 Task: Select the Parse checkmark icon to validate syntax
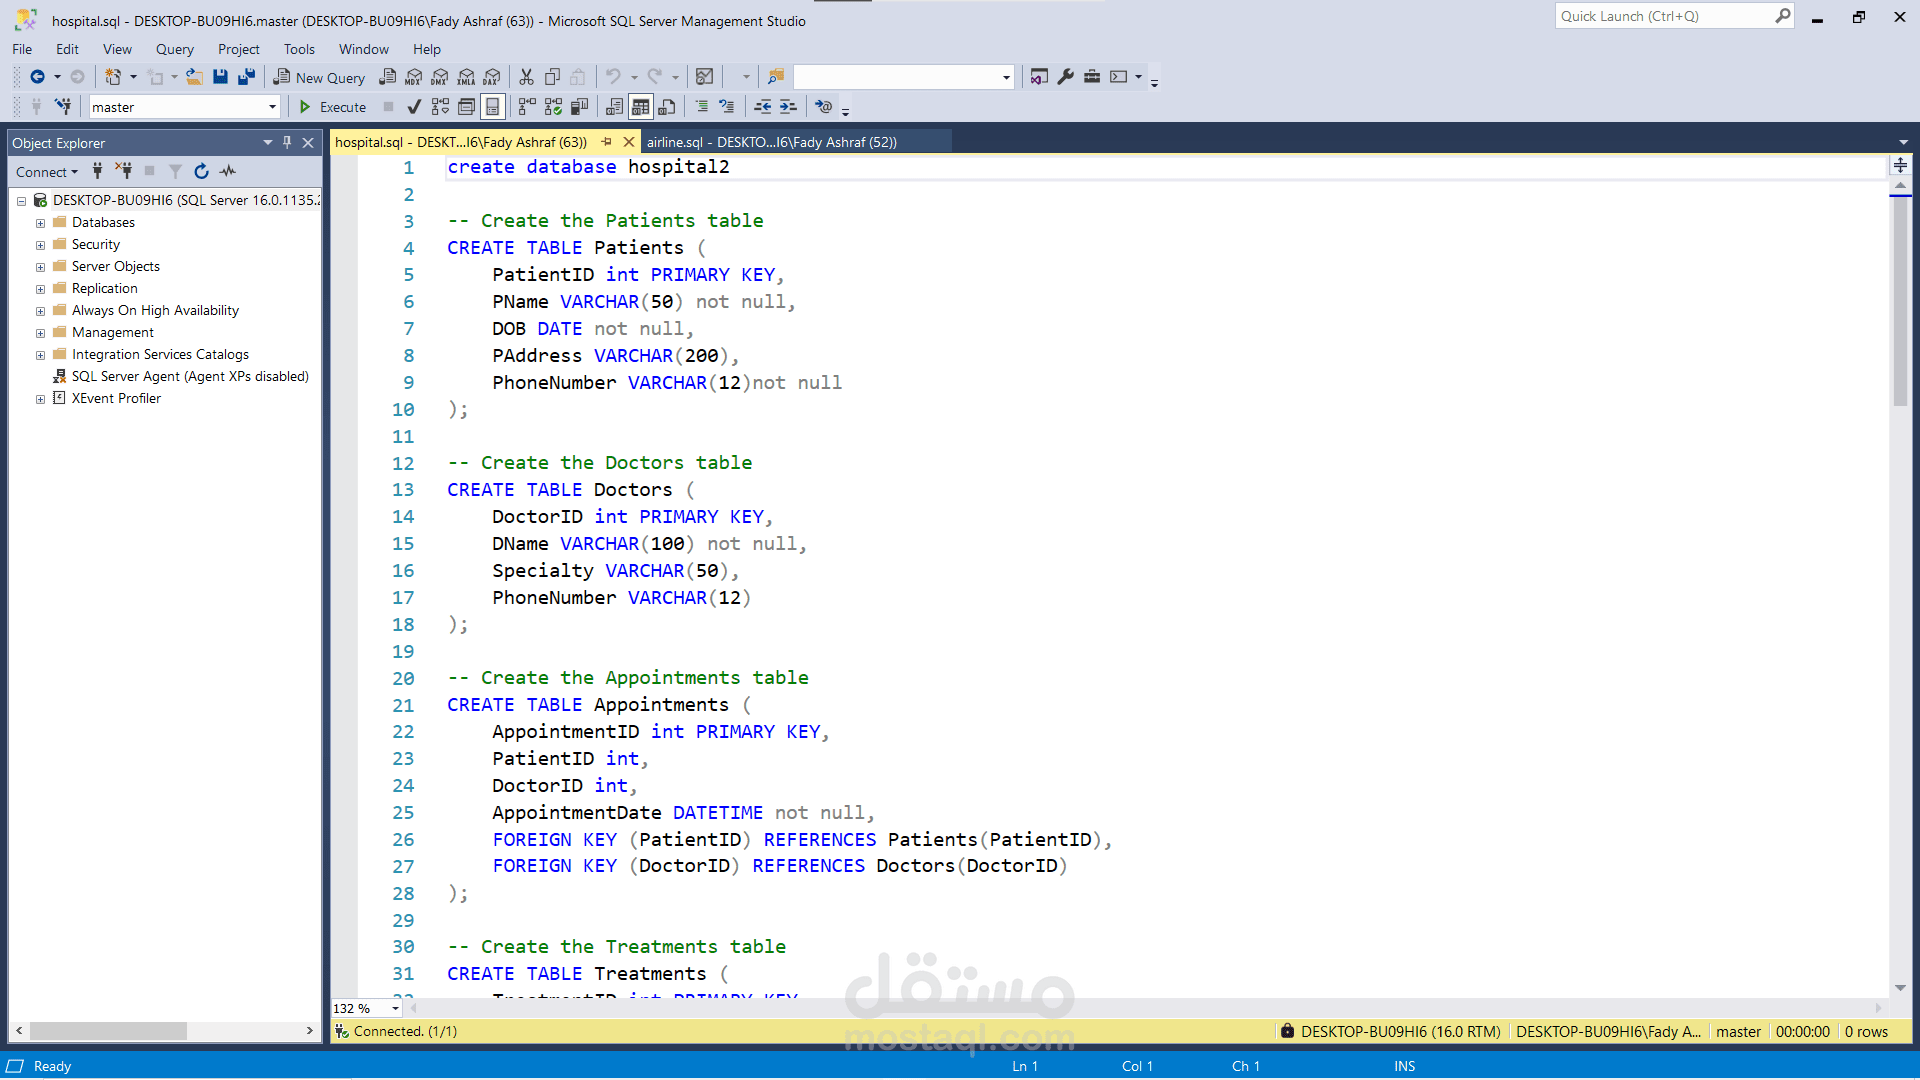pos(414,106)
